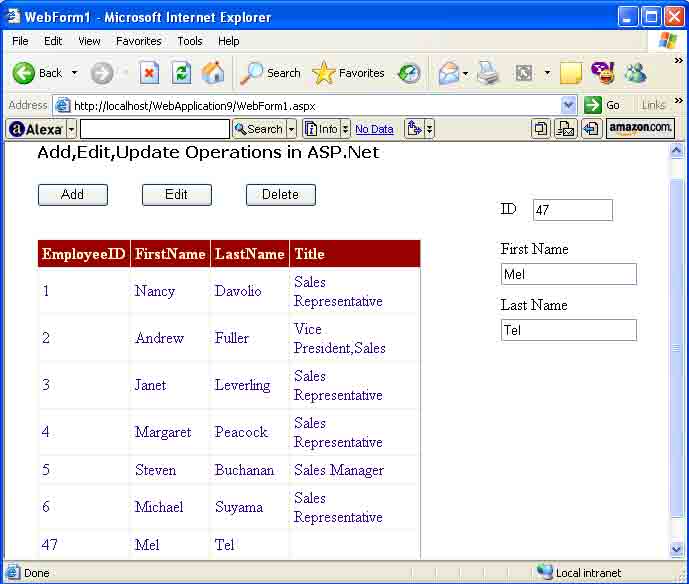Open Favorites star panel

tap(348, 73)
